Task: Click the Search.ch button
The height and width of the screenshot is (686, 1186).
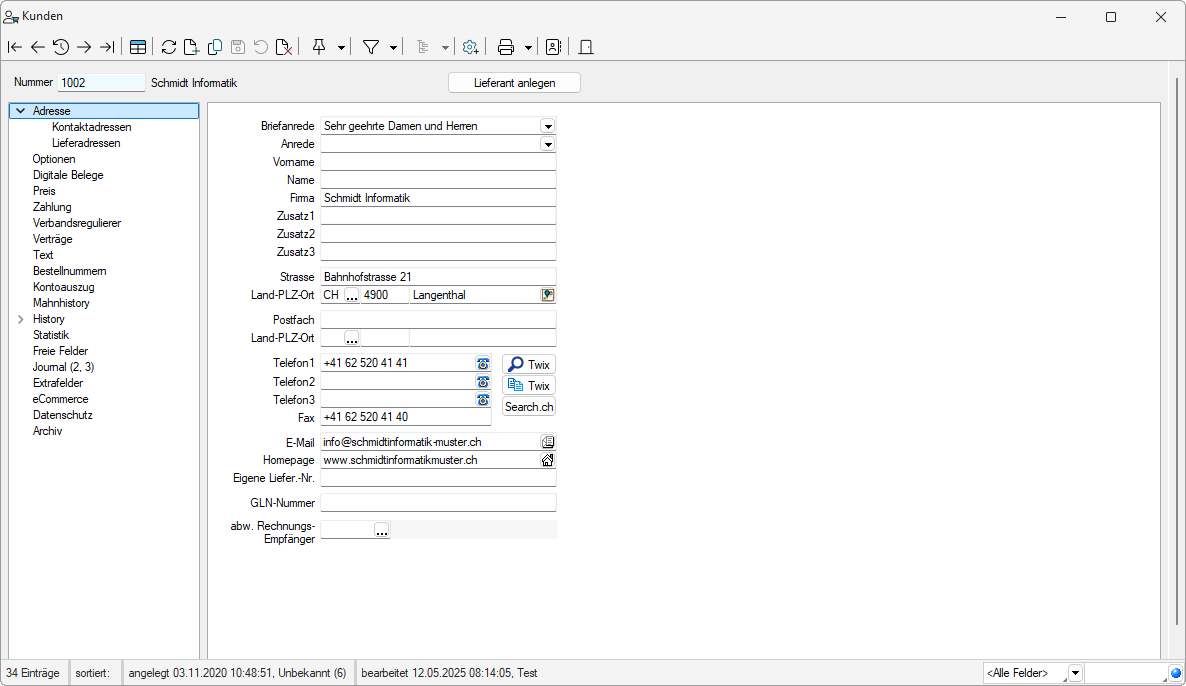Action: pos(529,407)
